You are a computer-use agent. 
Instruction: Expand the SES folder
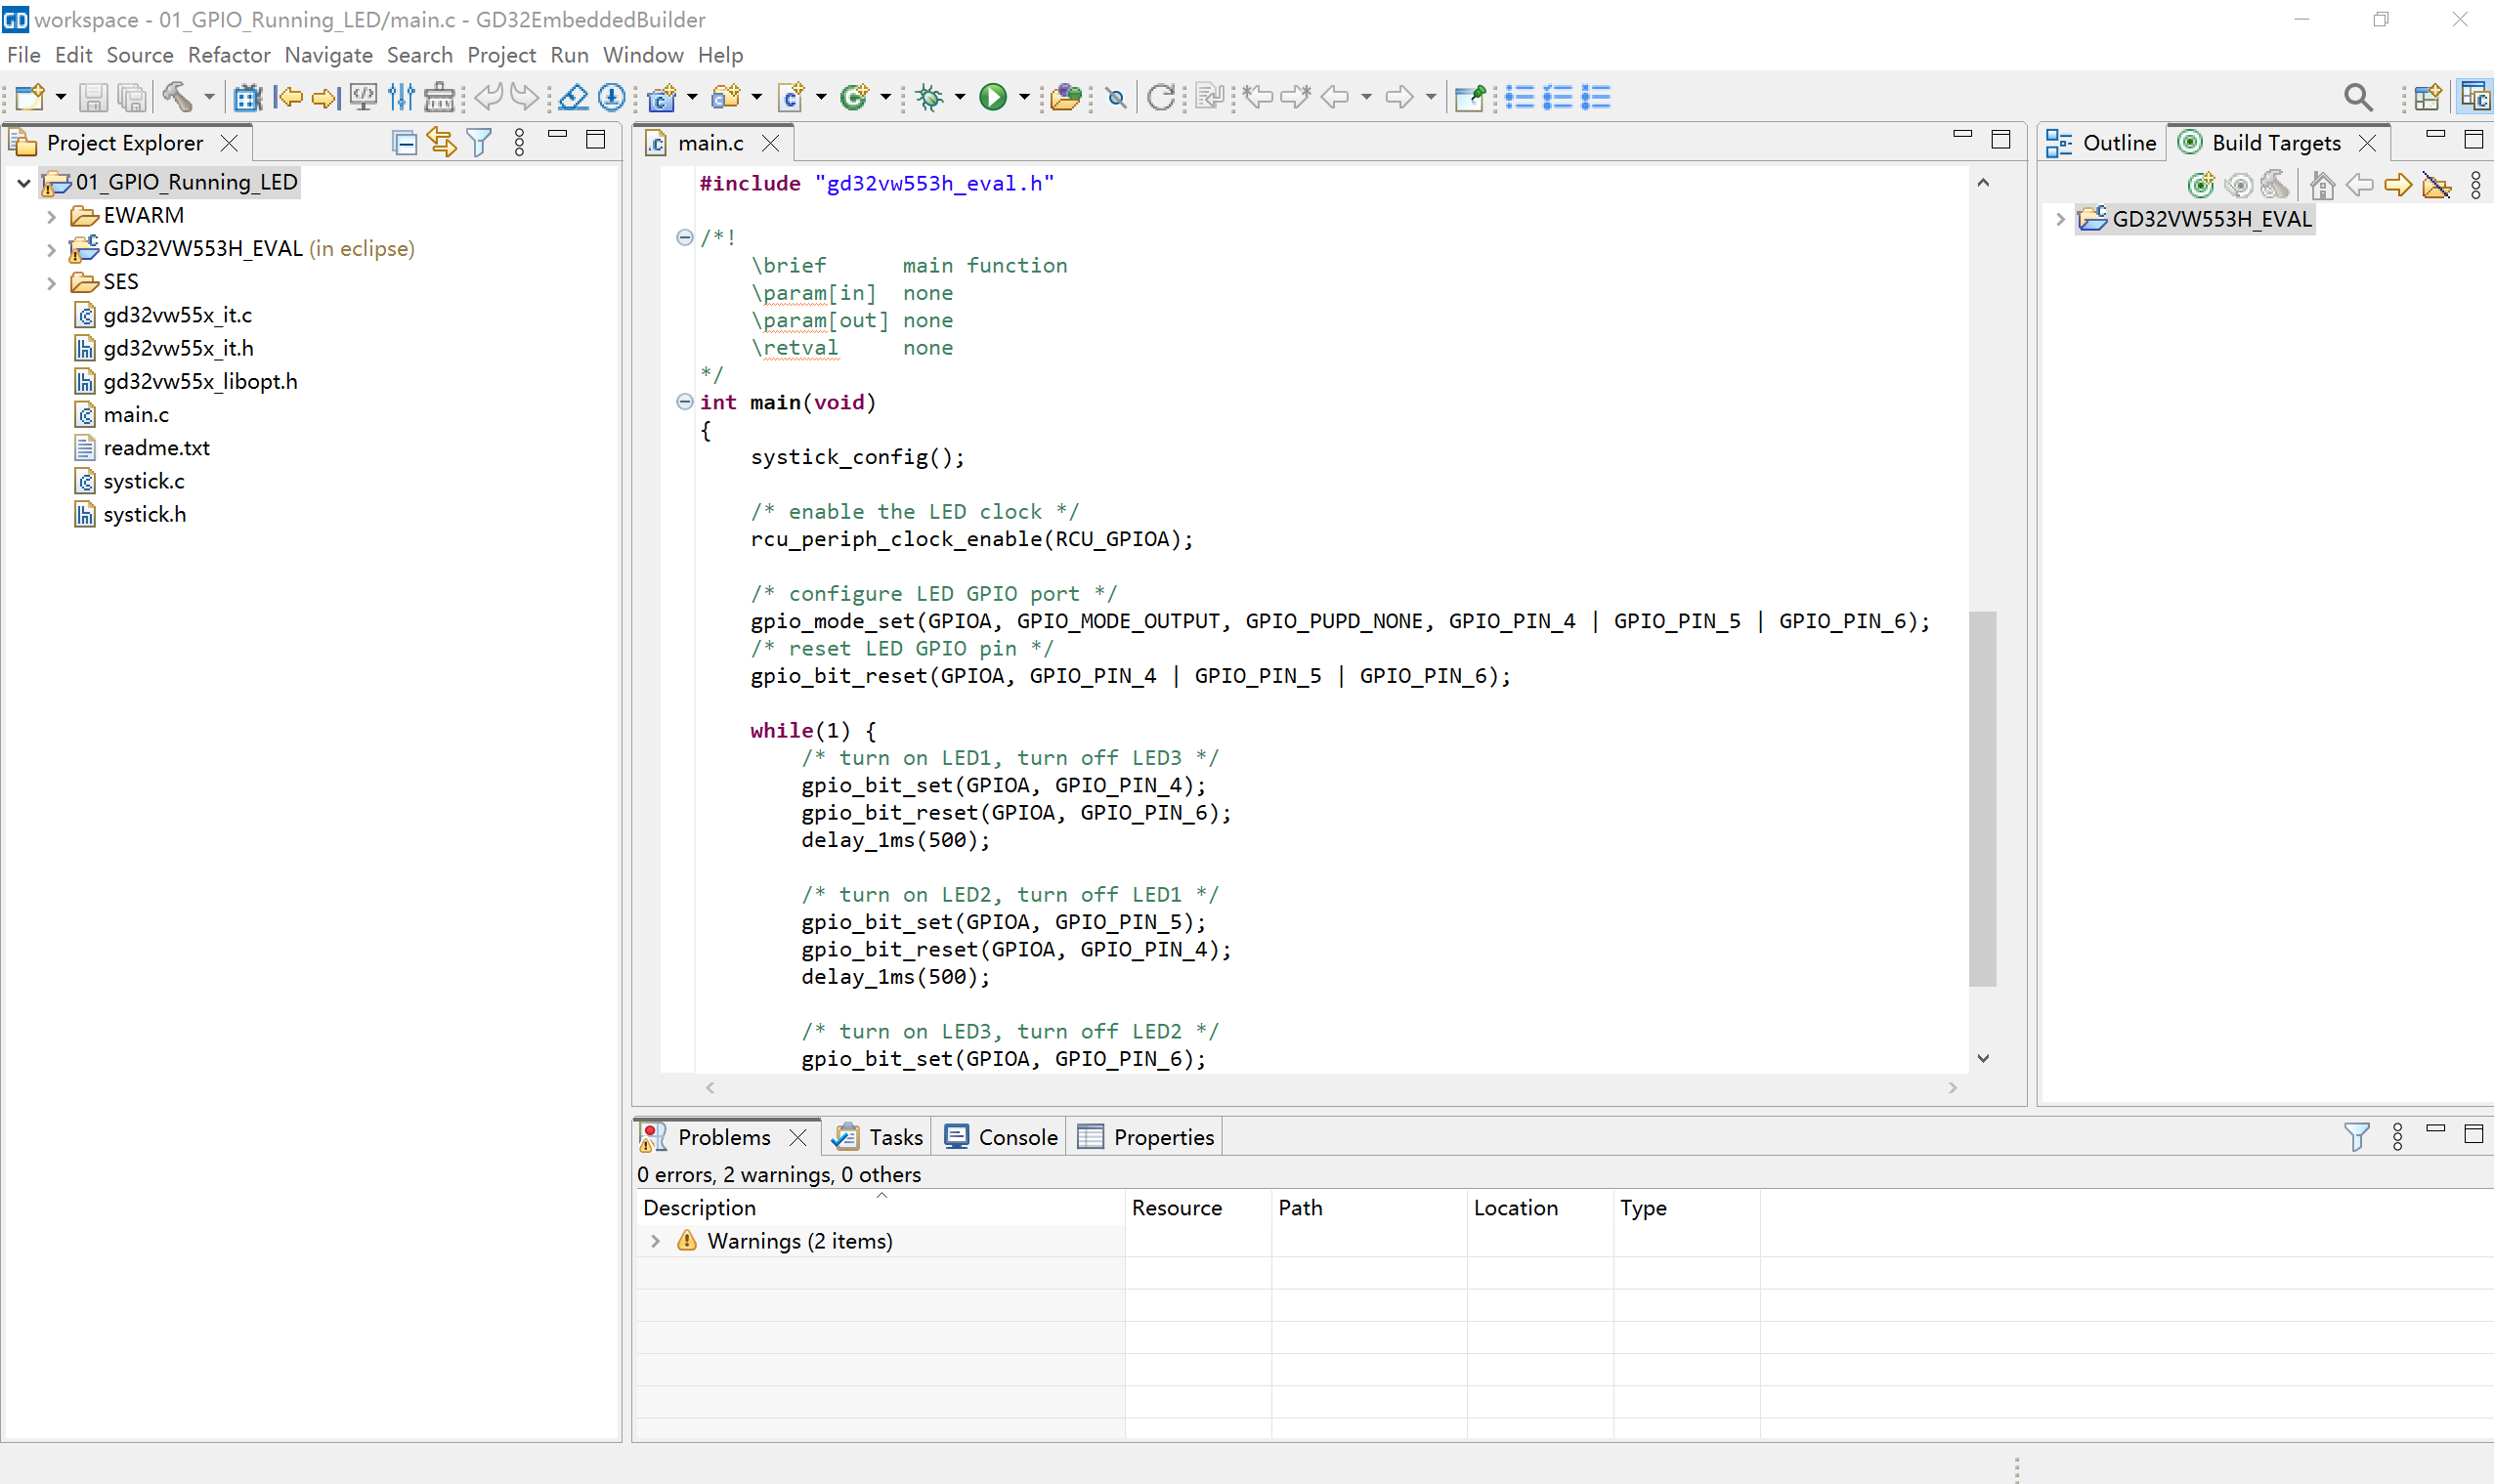point(51,282)
